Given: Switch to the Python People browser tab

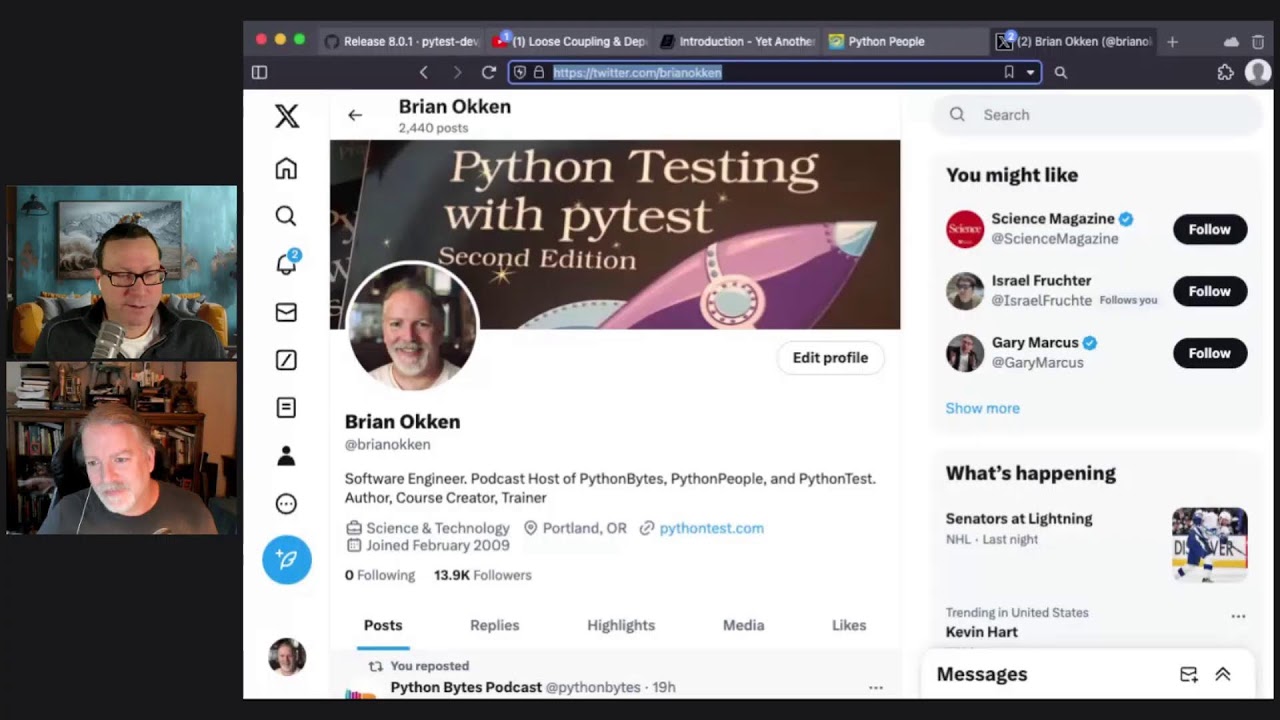Looking at the screenshot, I should point(886,41).
